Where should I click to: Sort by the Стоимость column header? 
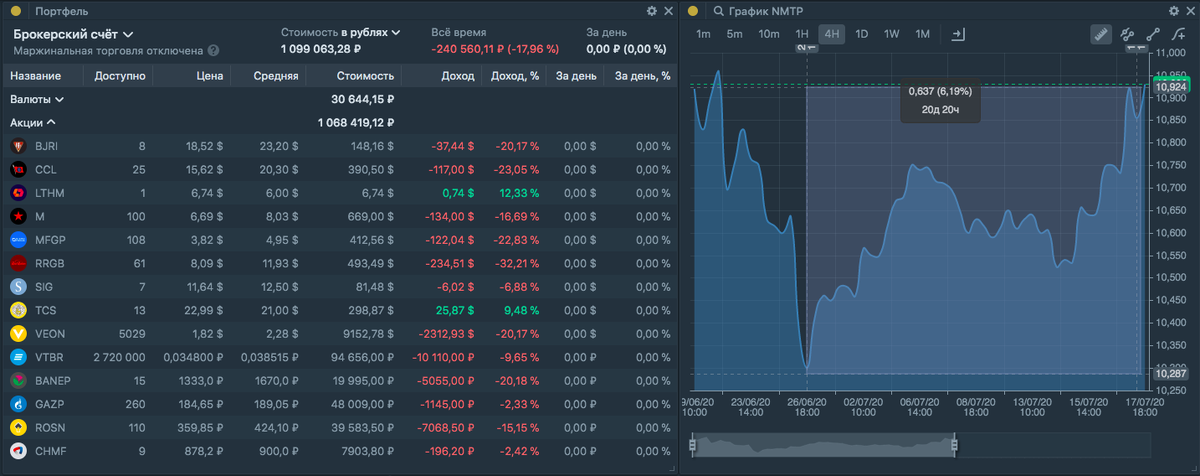[365, 76]
